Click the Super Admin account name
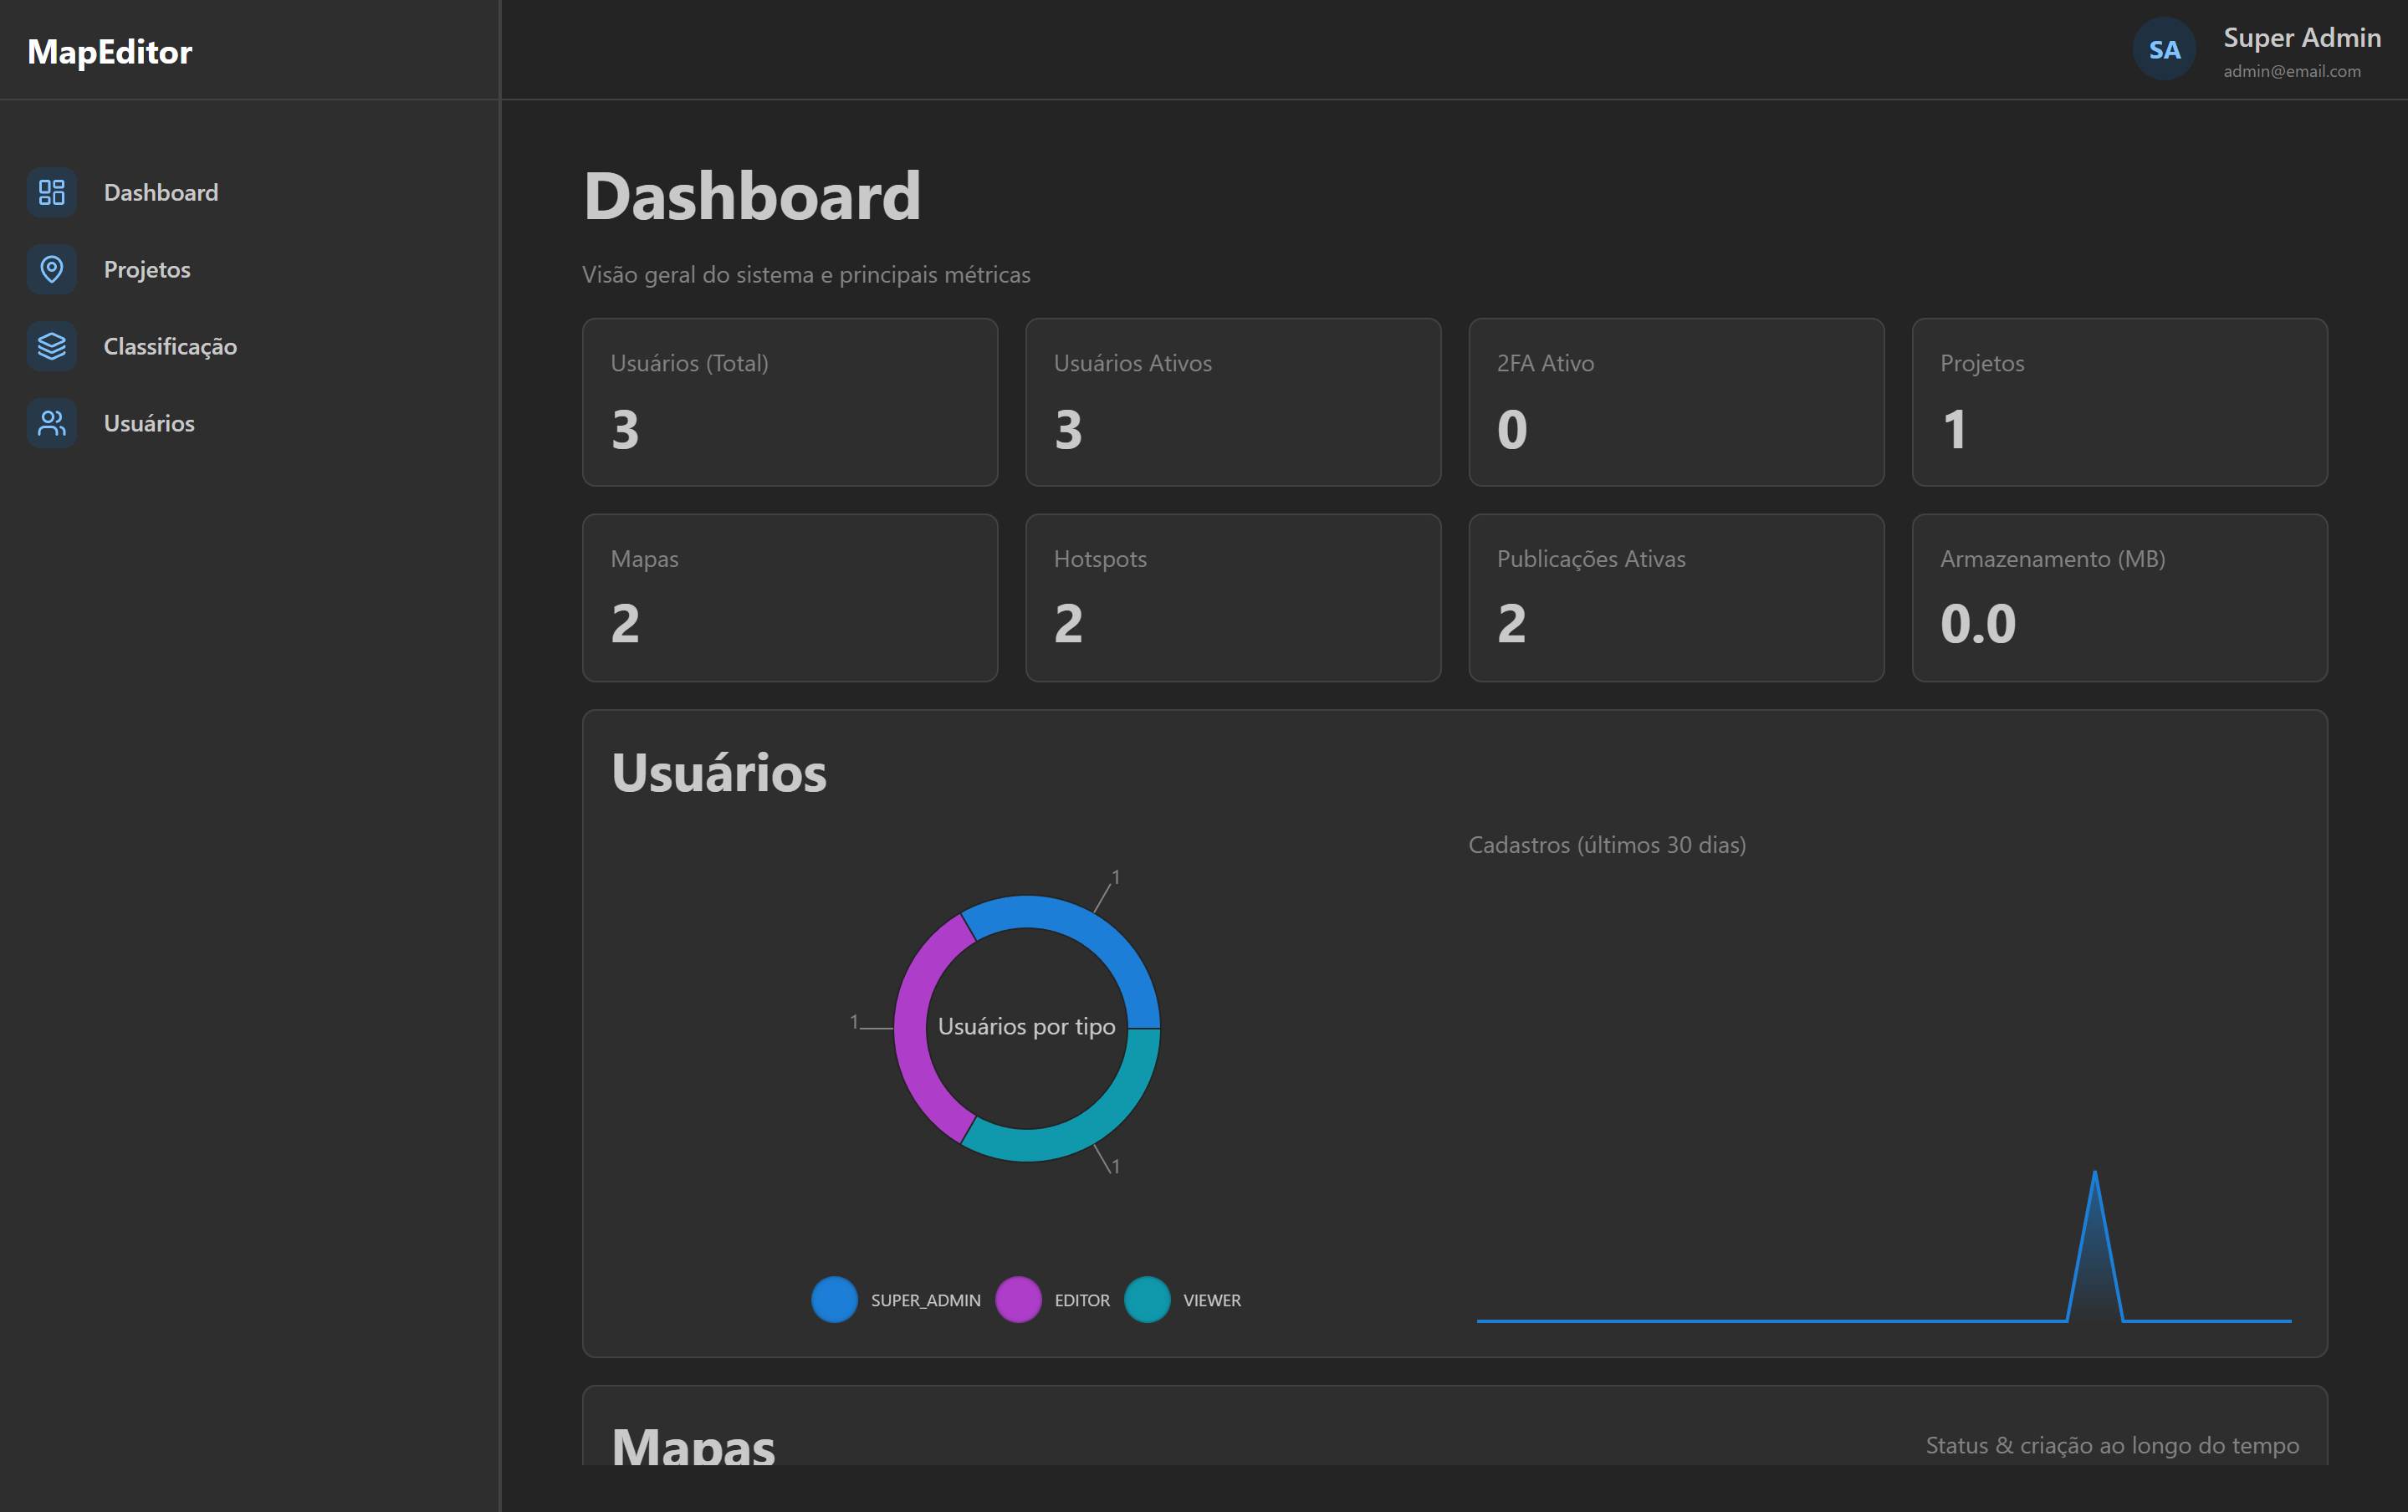This screenshot has height=1512, width=2408. [x=2302, y=37]
